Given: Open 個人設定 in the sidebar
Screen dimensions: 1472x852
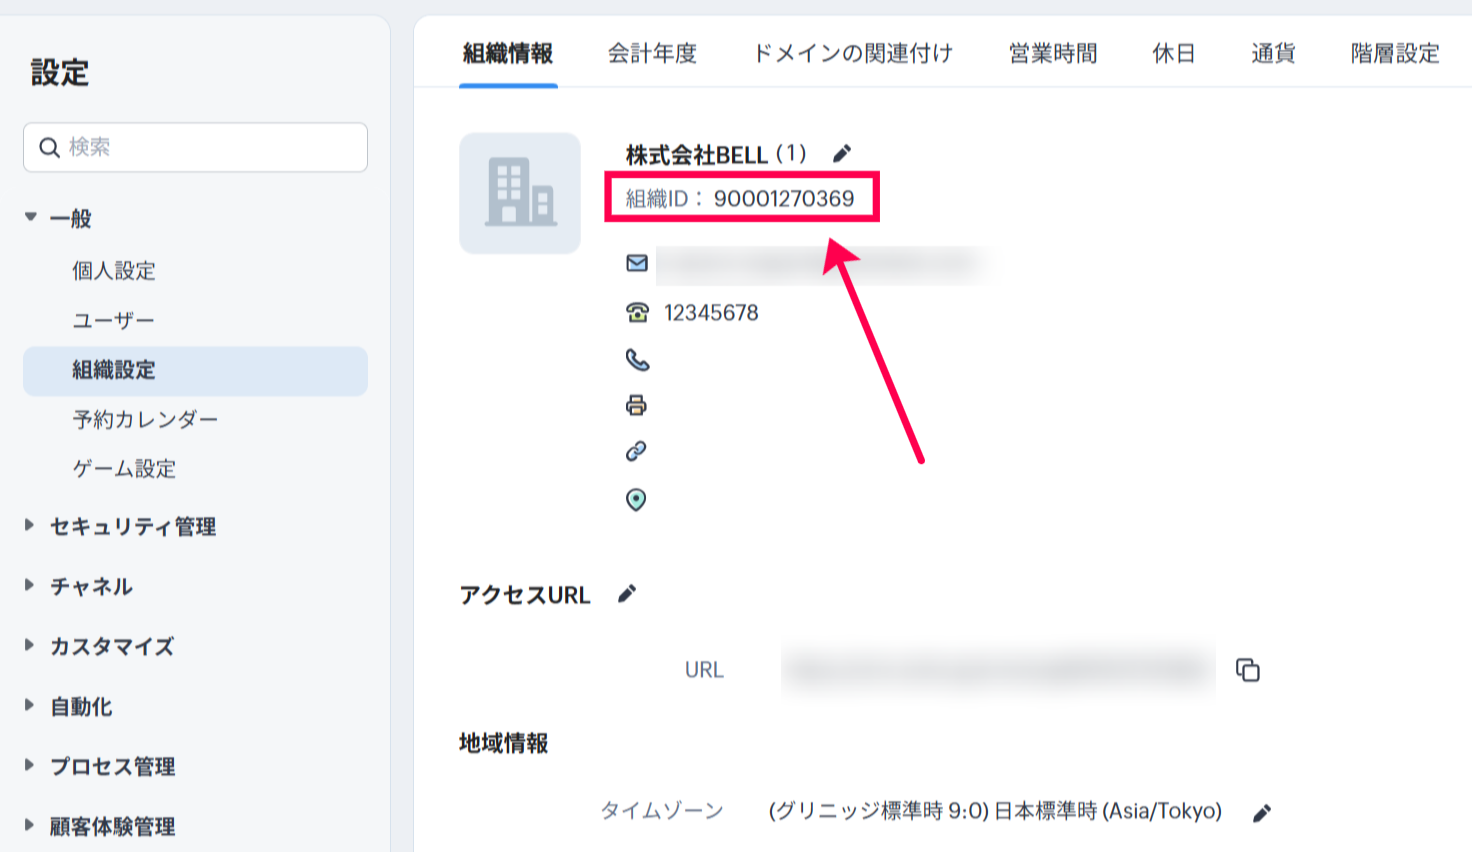Looking at the screenshot, I should pos(114,271).
